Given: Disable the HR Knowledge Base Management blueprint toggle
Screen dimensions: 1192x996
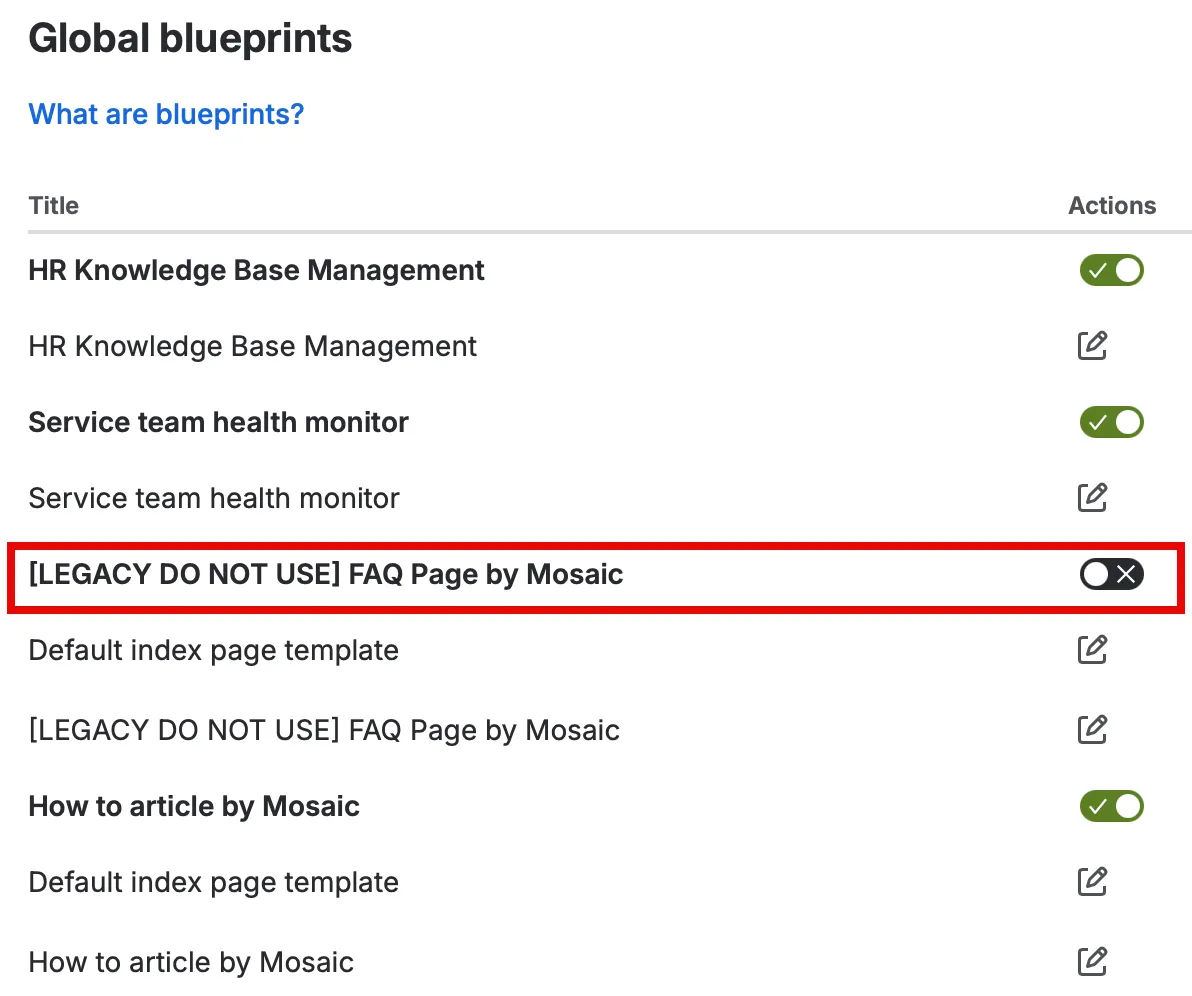Looking at the screenshot, I should click(1111, 270).
